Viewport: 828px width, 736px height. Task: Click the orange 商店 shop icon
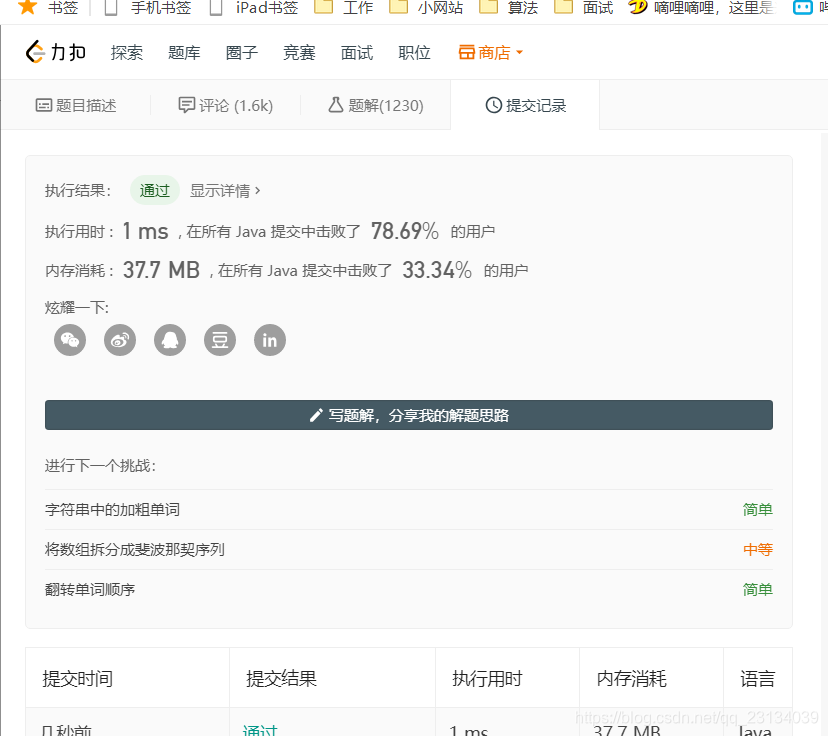[467, 52]
